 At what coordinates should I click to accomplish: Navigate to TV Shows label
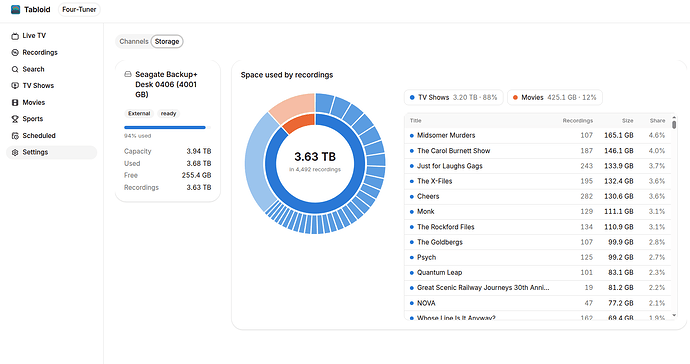click(38, 85)
